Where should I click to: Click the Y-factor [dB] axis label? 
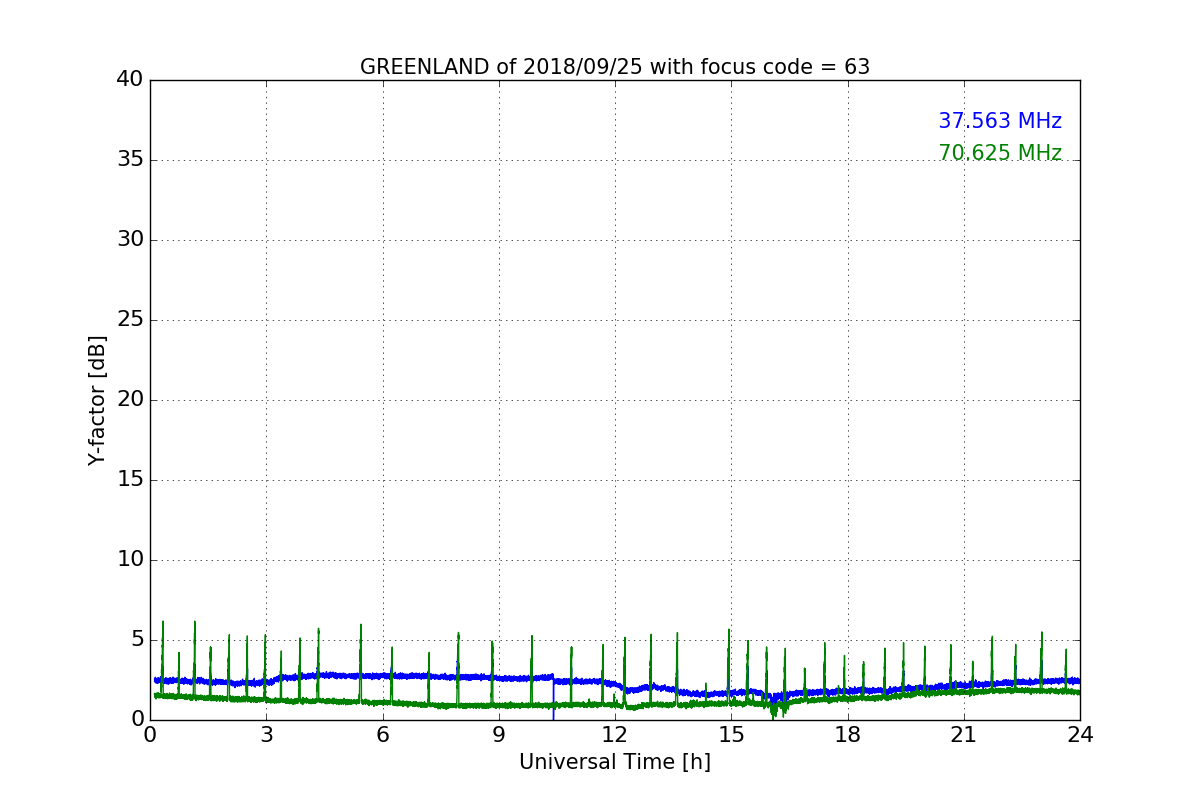(97, 400)
